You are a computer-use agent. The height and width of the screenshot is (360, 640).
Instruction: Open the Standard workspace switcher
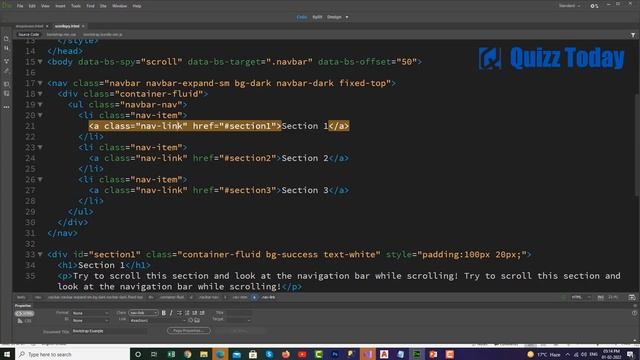click(x=569, y=6)
